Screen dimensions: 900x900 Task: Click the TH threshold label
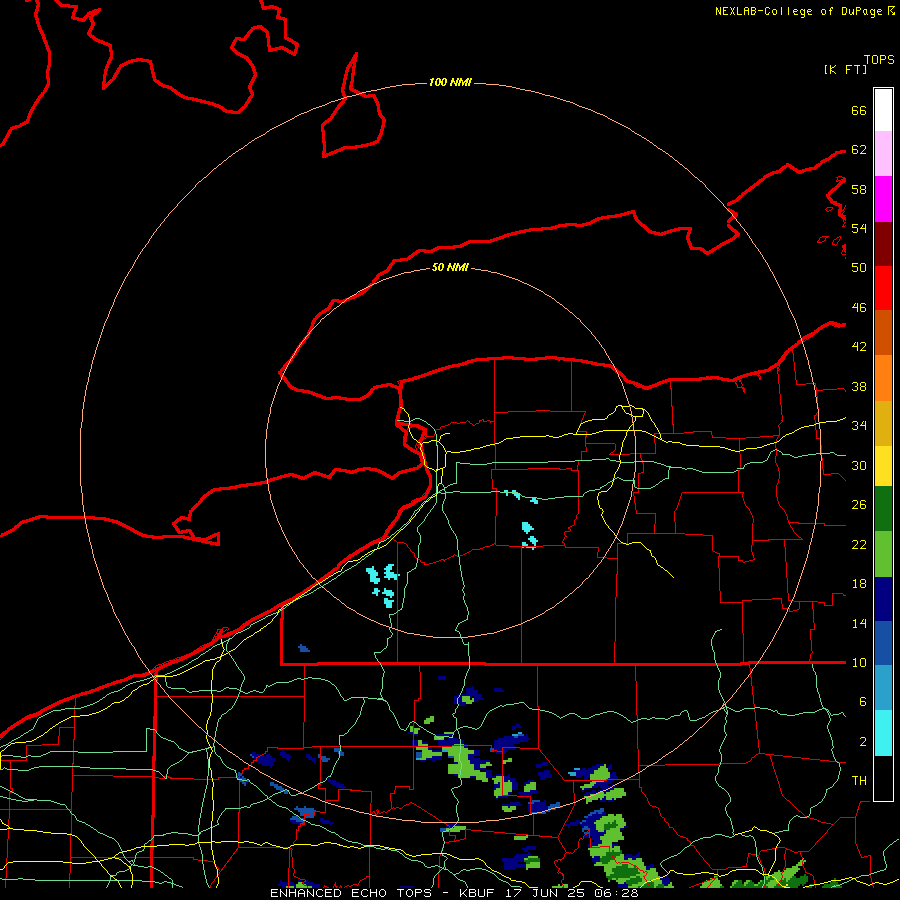(859, 780)
